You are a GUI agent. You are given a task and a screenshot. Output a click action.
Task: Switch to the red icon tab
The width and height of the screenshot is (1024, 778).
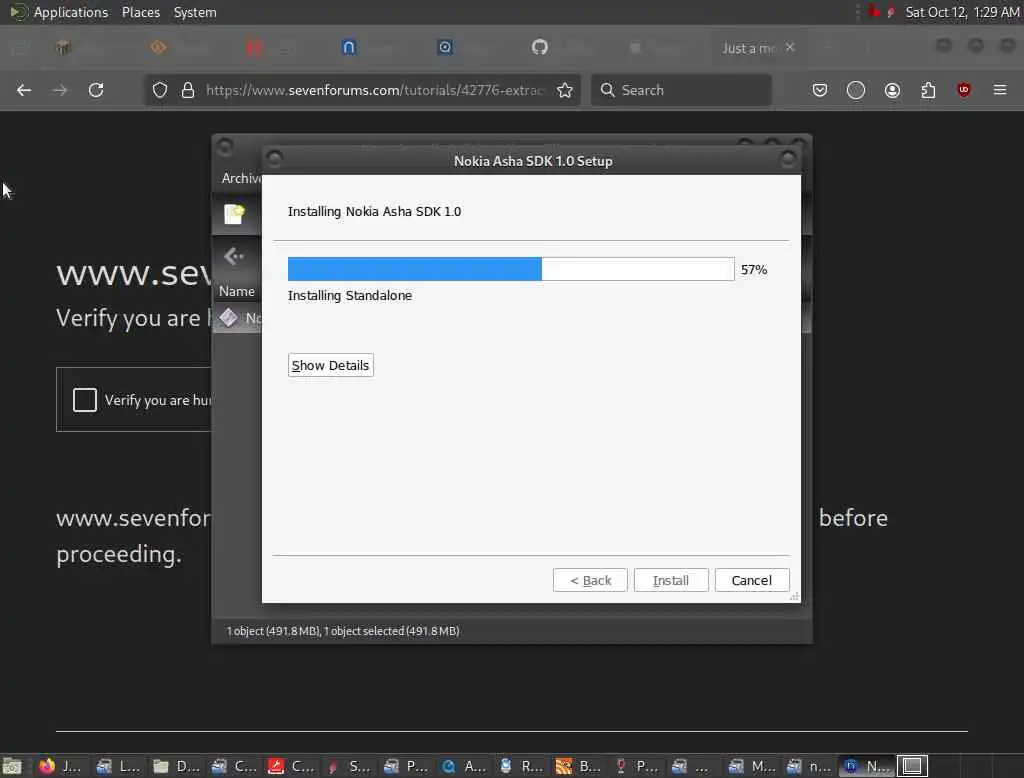pyautogui.click(x=253, y=47)
